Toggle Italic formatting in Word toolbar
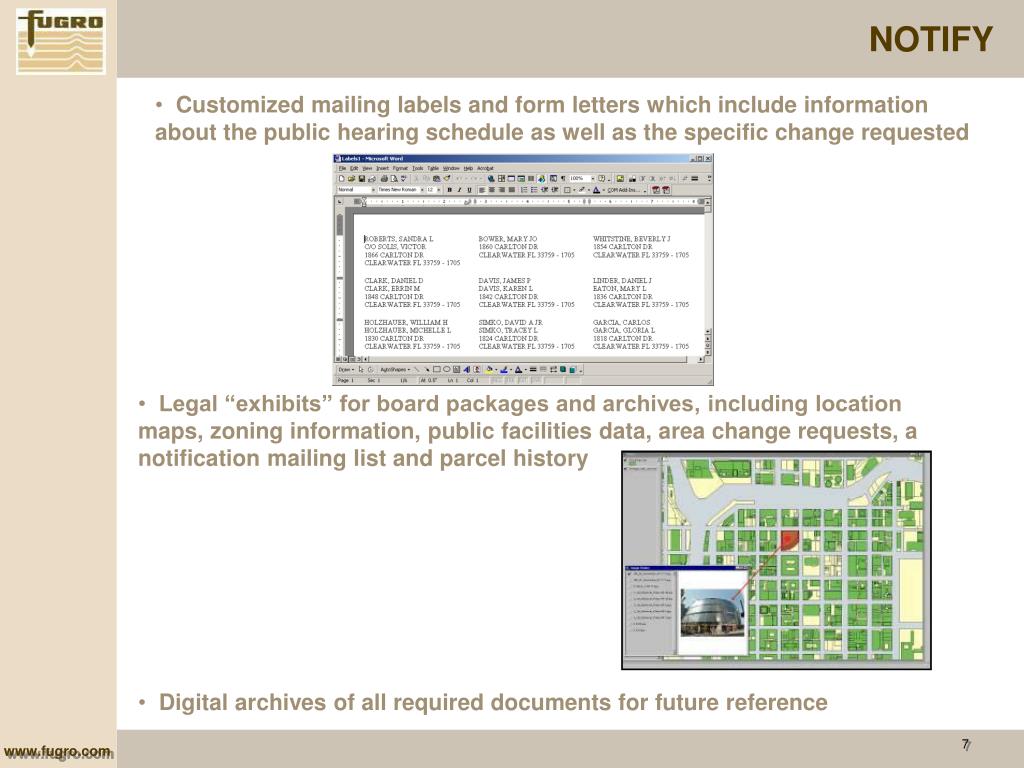 pos(459,189)
